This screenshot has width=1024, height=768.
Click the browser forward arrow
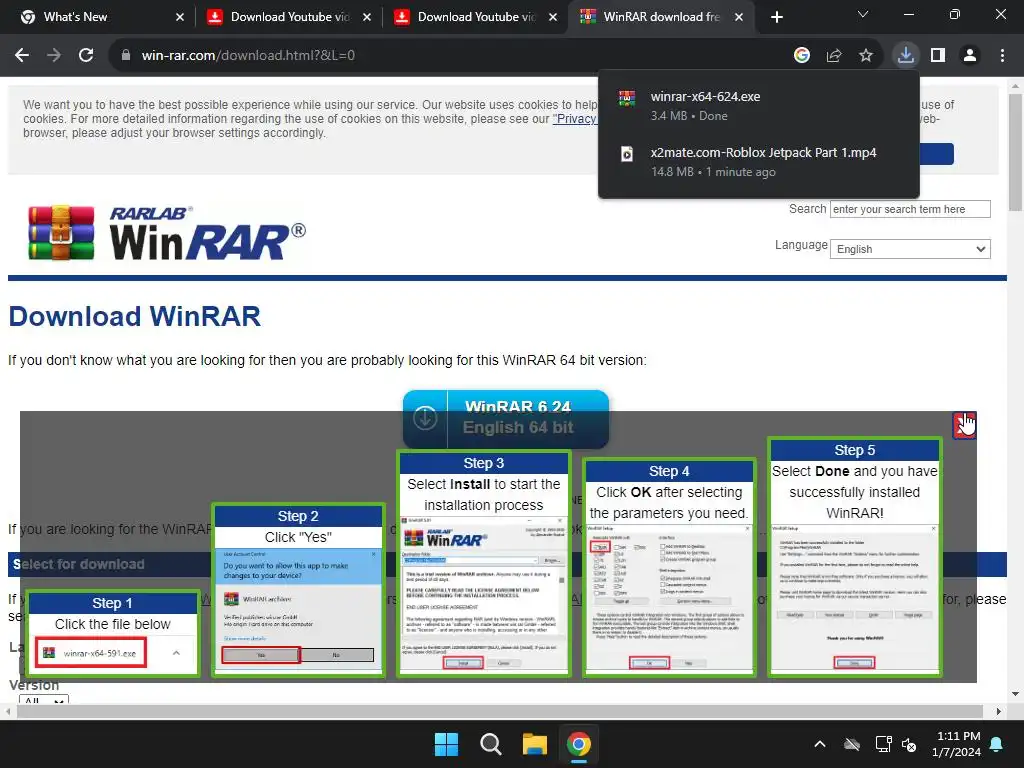click(54, 56)
